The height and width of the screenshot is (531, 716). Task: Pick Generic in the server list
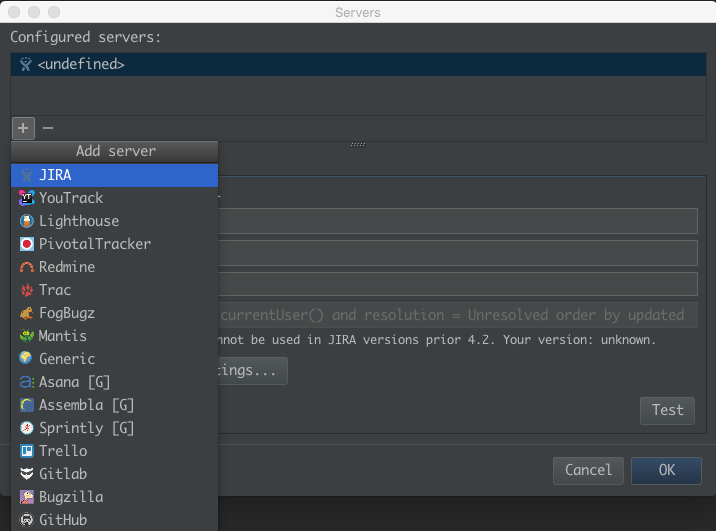pyautogui.click(x=114, y=359)
